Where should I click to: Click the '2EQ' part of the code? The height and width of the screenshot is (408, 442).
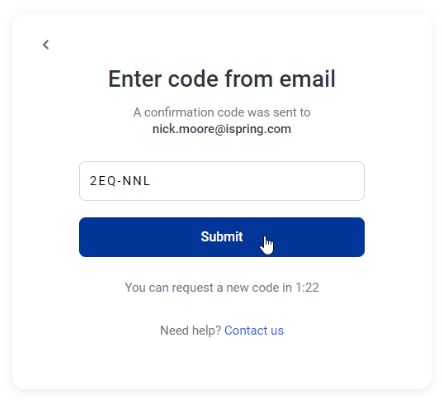tap(103, 181)
